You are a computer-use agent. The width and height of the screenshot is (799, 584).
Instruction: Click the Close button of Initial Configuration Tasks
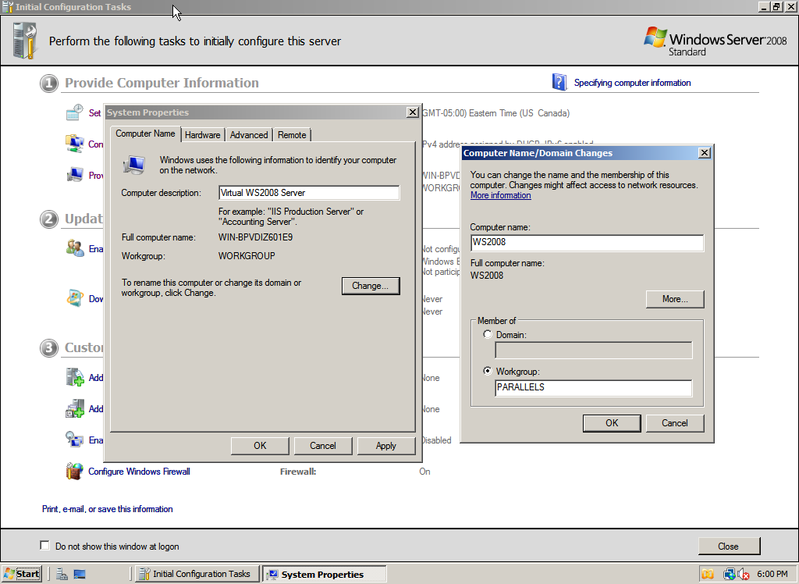click(x=729, y=546)
